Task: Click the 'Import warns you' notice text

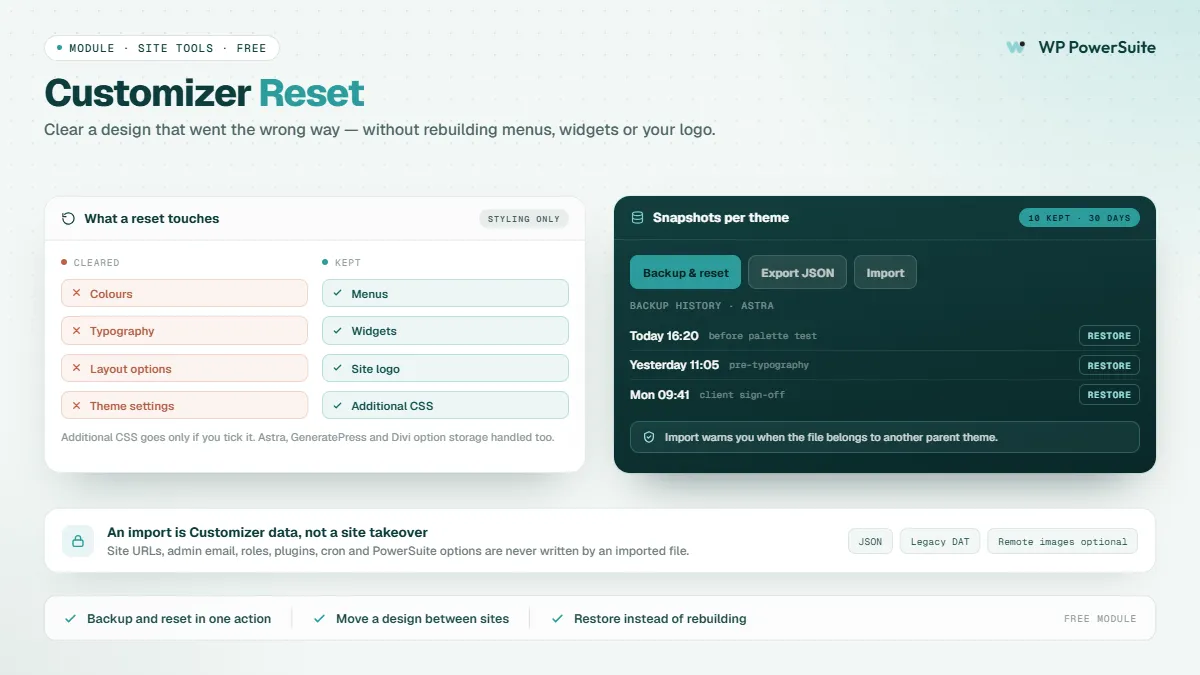Action: (831, 437)
